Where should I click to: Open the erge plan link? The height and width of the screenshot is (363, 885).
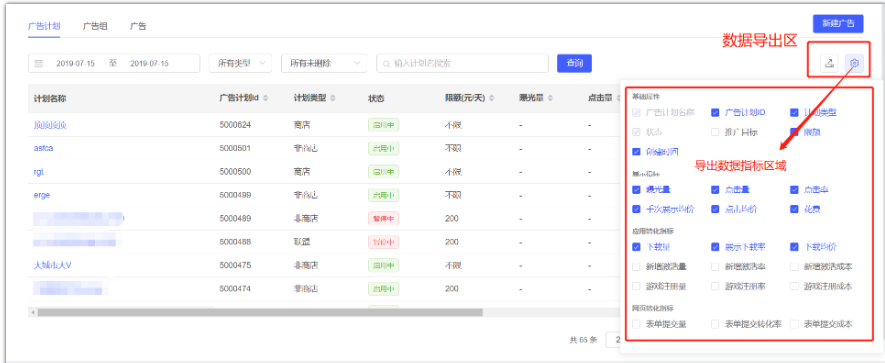tap(42, 195)
